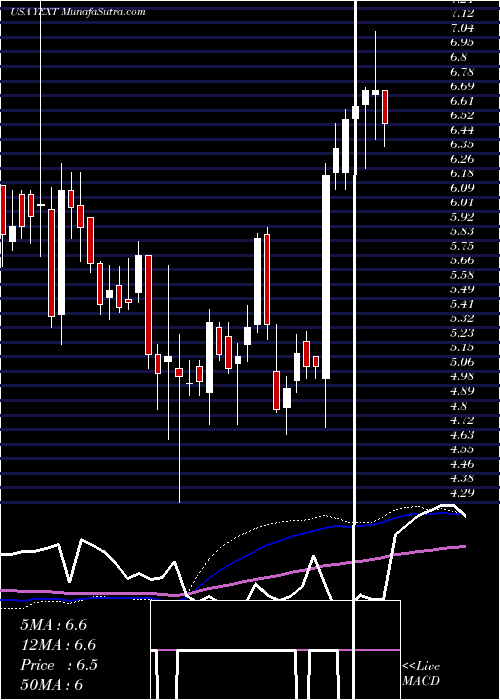Click the 'Price : 6.5' label
500x700 pixels.
[59, 665]
